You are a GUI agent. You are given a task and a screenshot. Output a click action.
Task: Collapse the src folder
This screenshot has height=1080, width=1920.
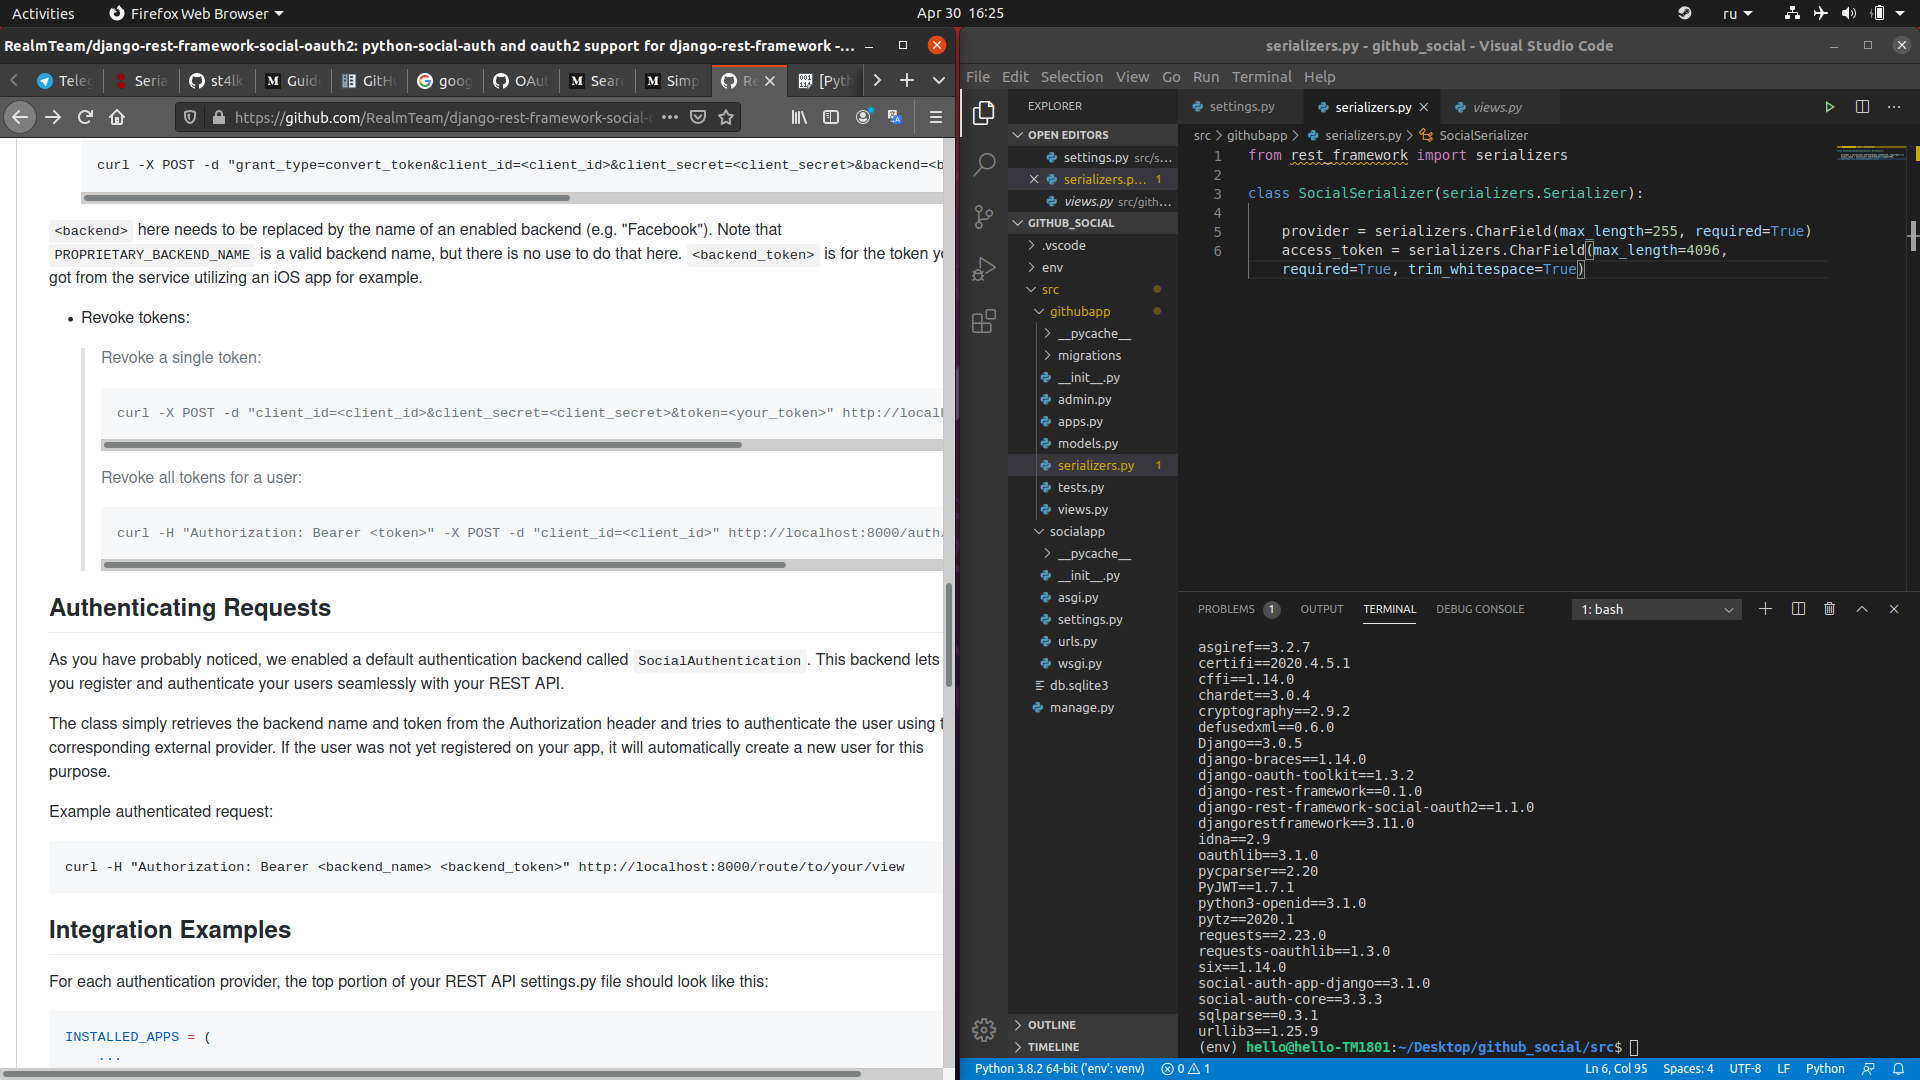click(x=1092, y=289)
